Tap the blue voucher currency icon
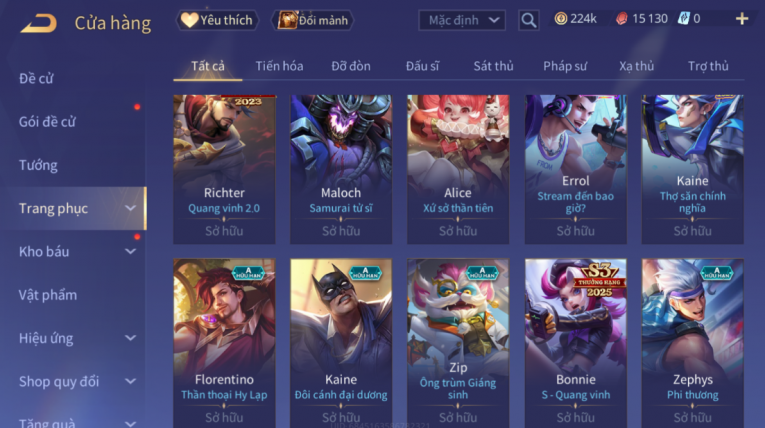Image resolution: width=765 pixels, height=428 pixels. 684,19
